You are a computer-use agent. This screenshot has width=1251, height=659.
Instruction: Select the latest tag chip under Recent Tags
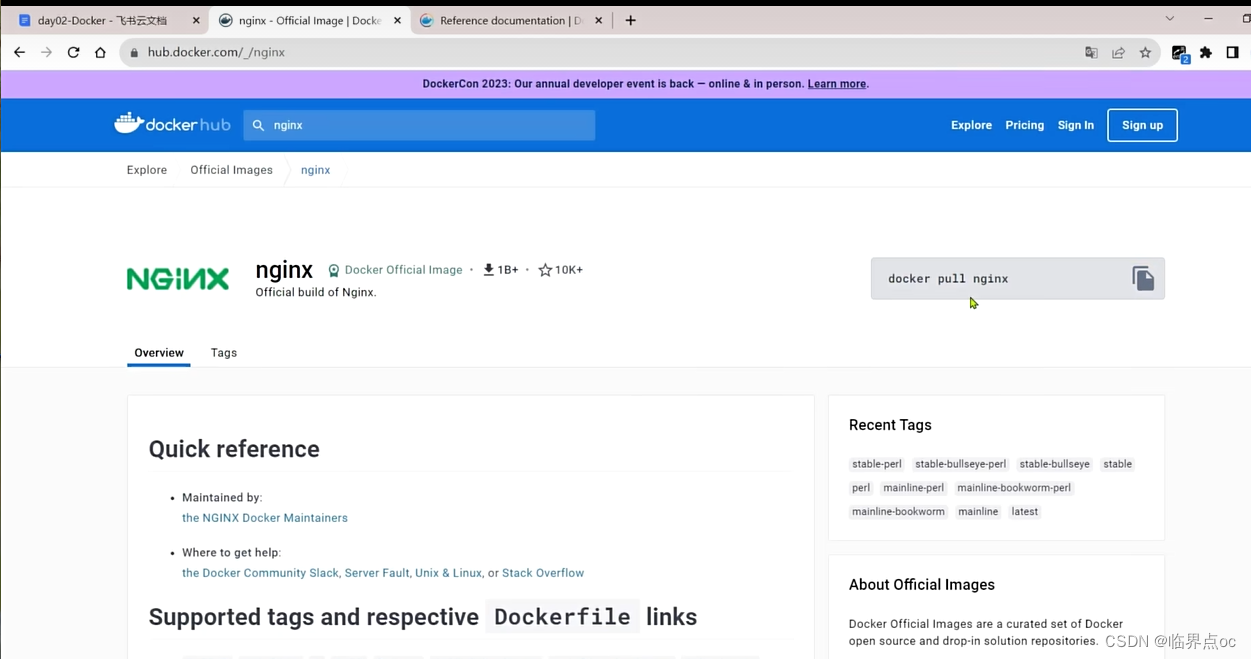point(1024,511)
